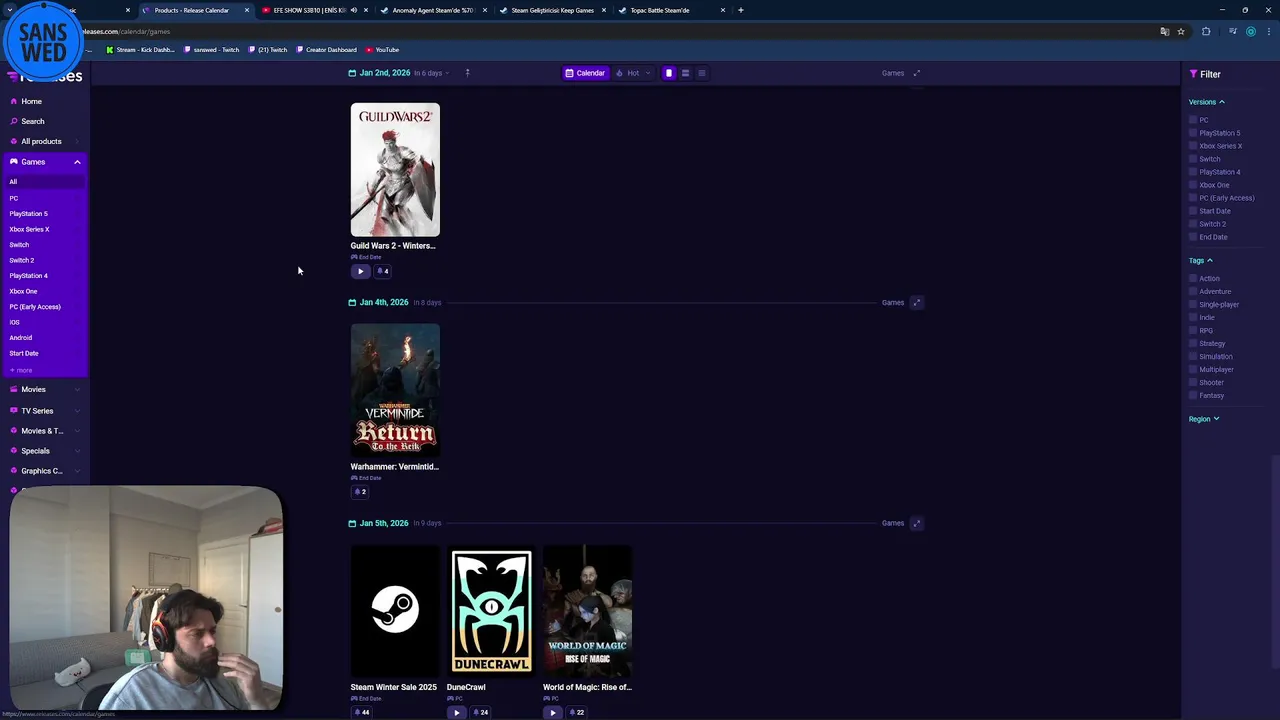Open the YouTube bookmark

click(383, 50)
